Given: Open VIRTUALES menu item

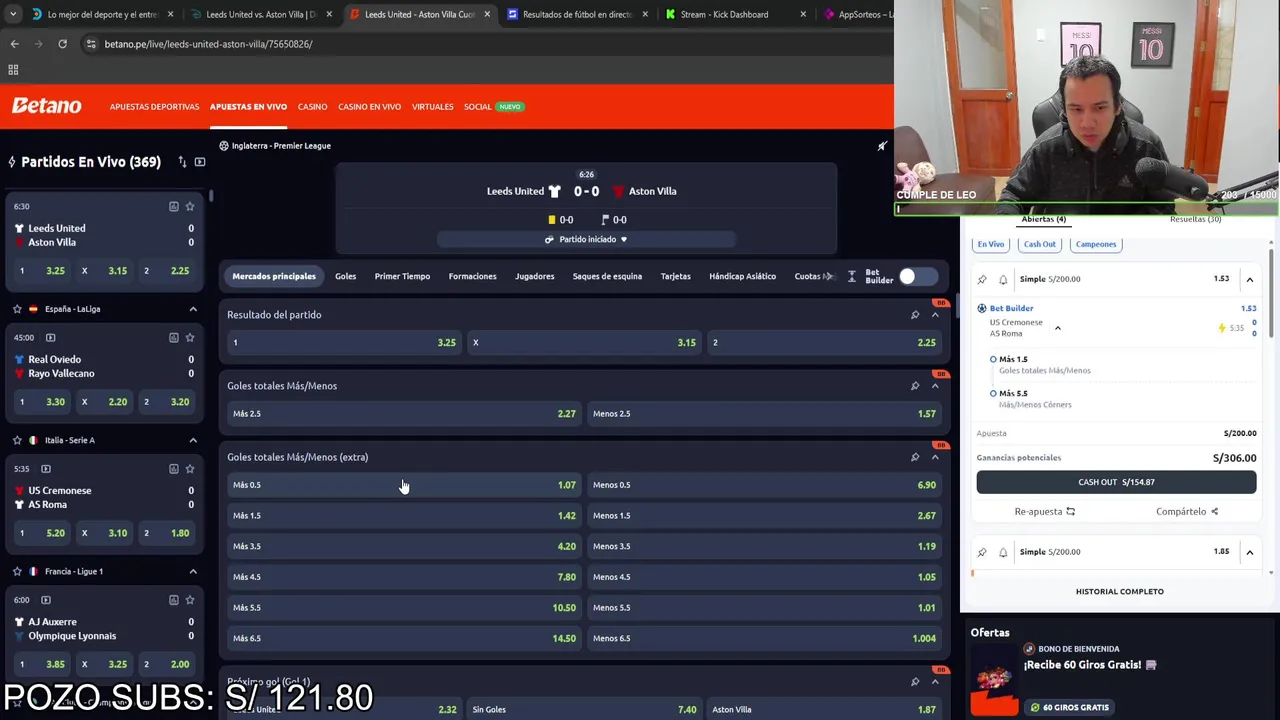Looking at the screenshot, I should (432, 107).
